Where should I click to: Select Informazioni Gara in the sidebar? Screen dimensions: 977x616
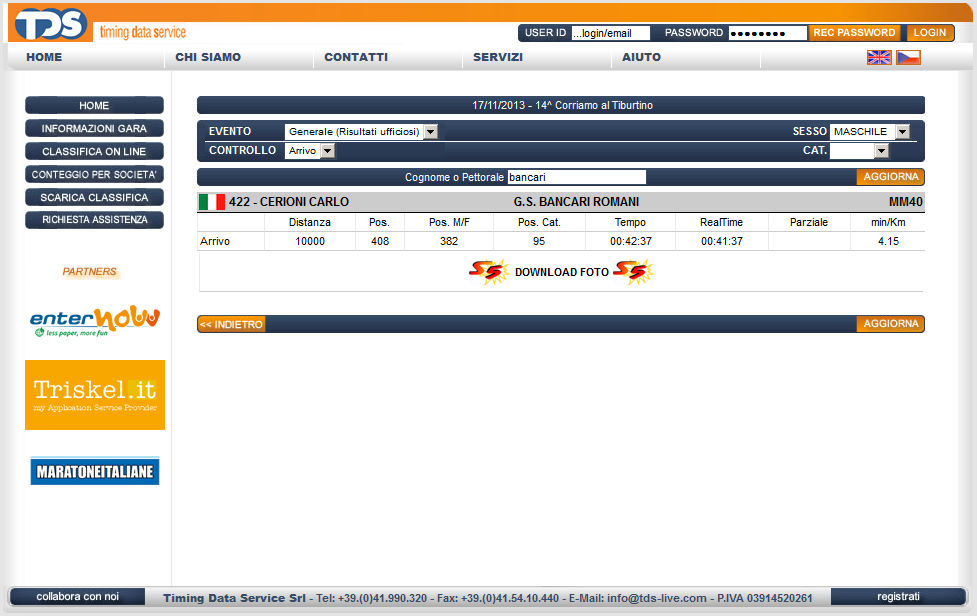point(94,129)
